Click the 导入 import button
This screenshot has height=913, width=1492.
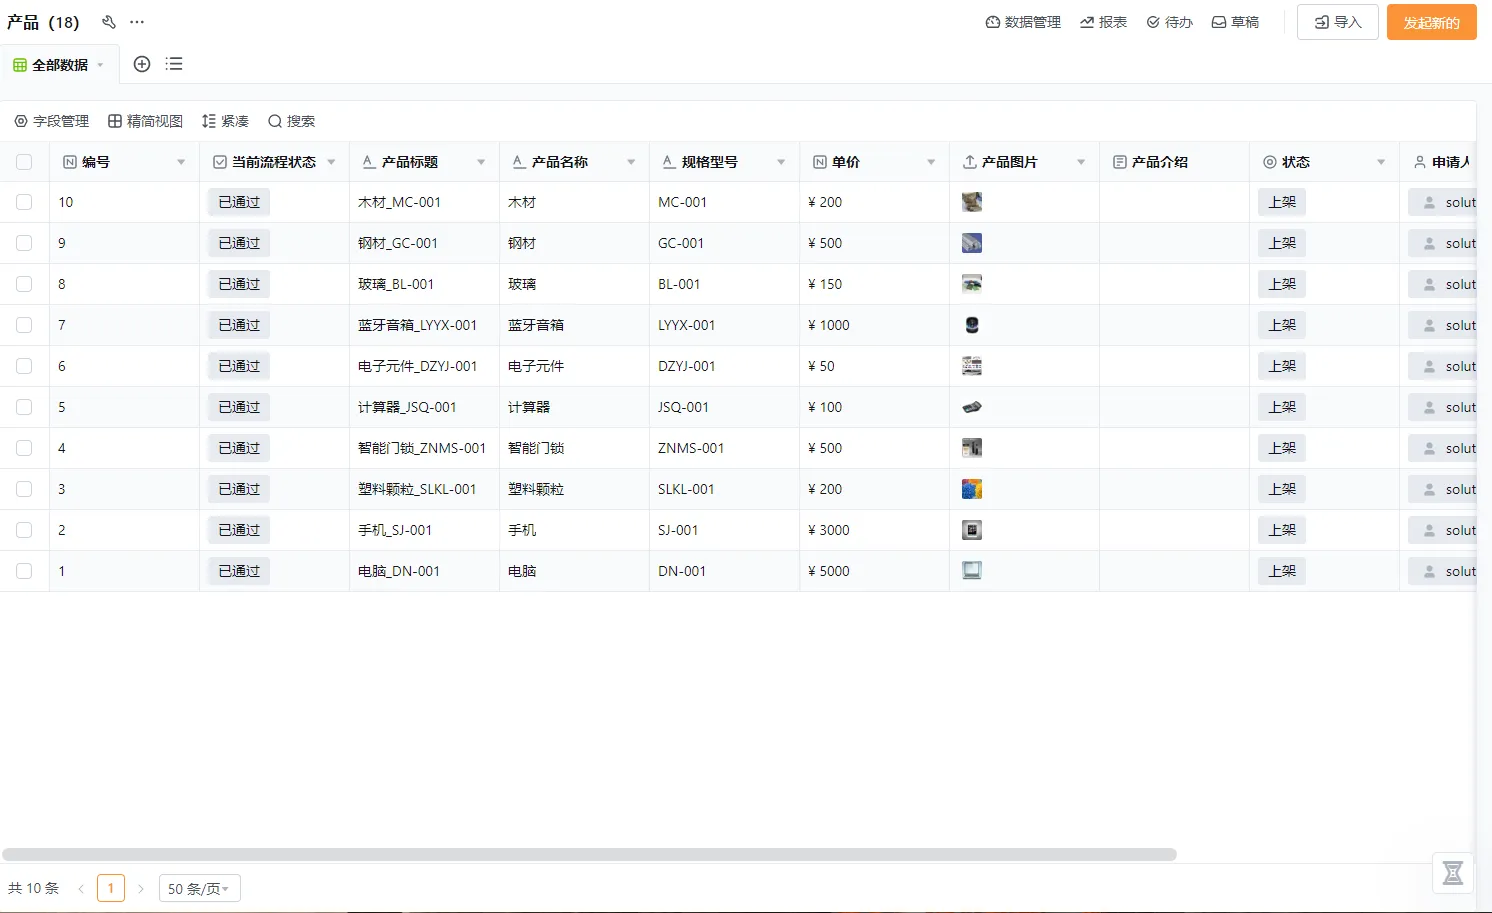click(x=1337, y=21)
